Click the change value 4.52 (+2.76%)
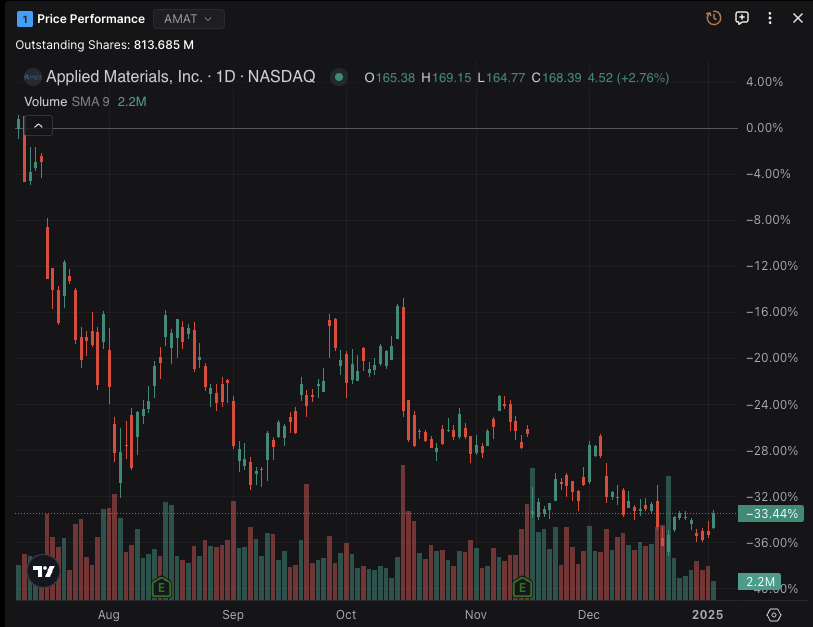813x627 pixels. (628, 78)
